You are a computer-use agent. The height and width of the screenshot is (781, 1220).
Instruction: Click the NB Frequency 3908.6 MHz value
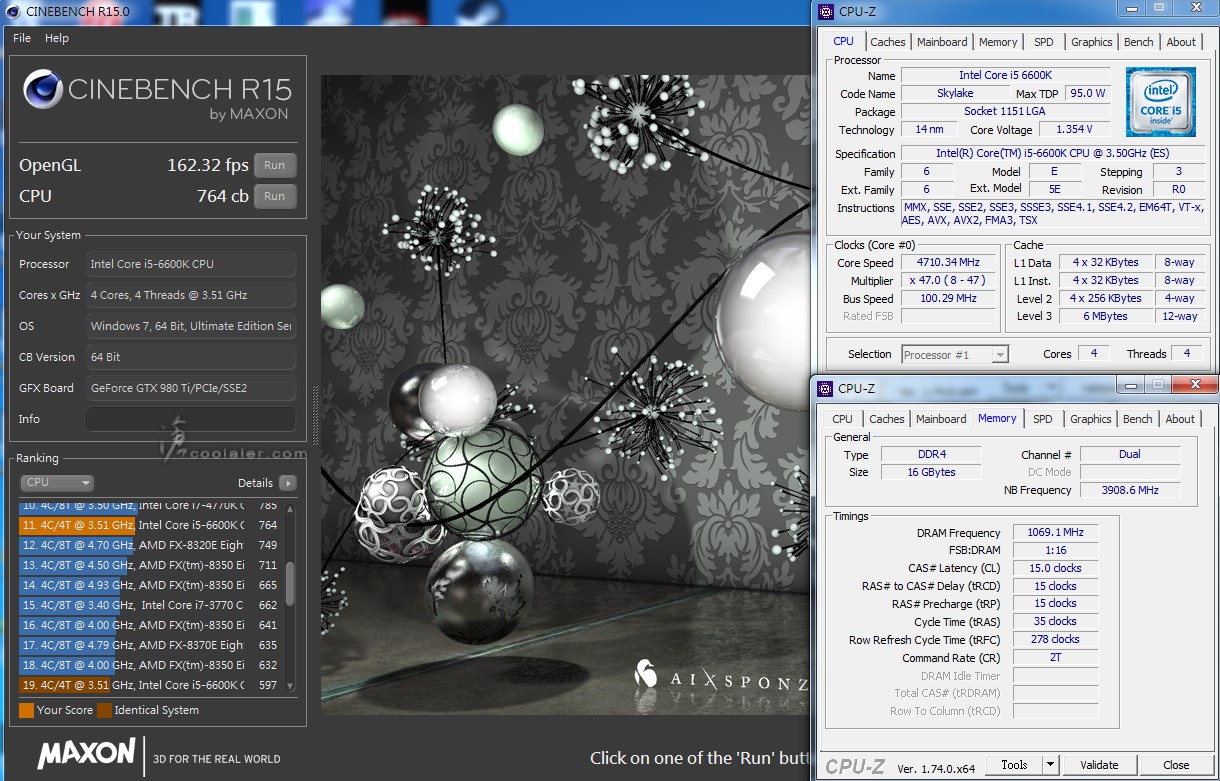click(x=1130, y=490)
